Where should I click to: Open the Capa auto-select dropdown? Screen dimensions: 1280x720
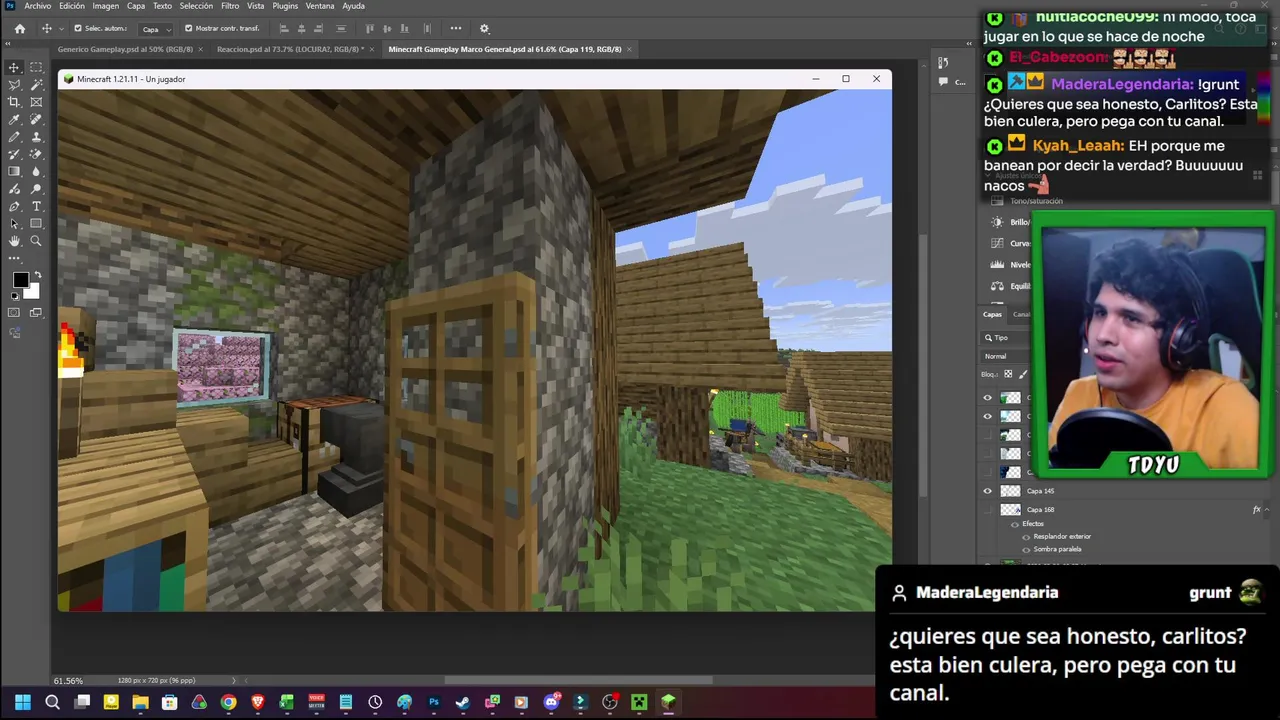155,29
